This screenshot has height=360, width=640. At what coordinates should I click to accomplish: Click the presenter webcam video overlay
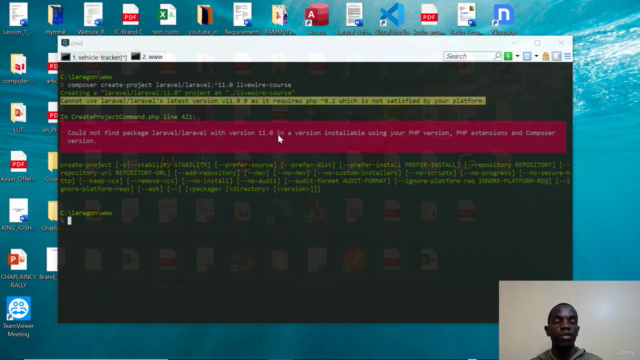coord(569,320)
